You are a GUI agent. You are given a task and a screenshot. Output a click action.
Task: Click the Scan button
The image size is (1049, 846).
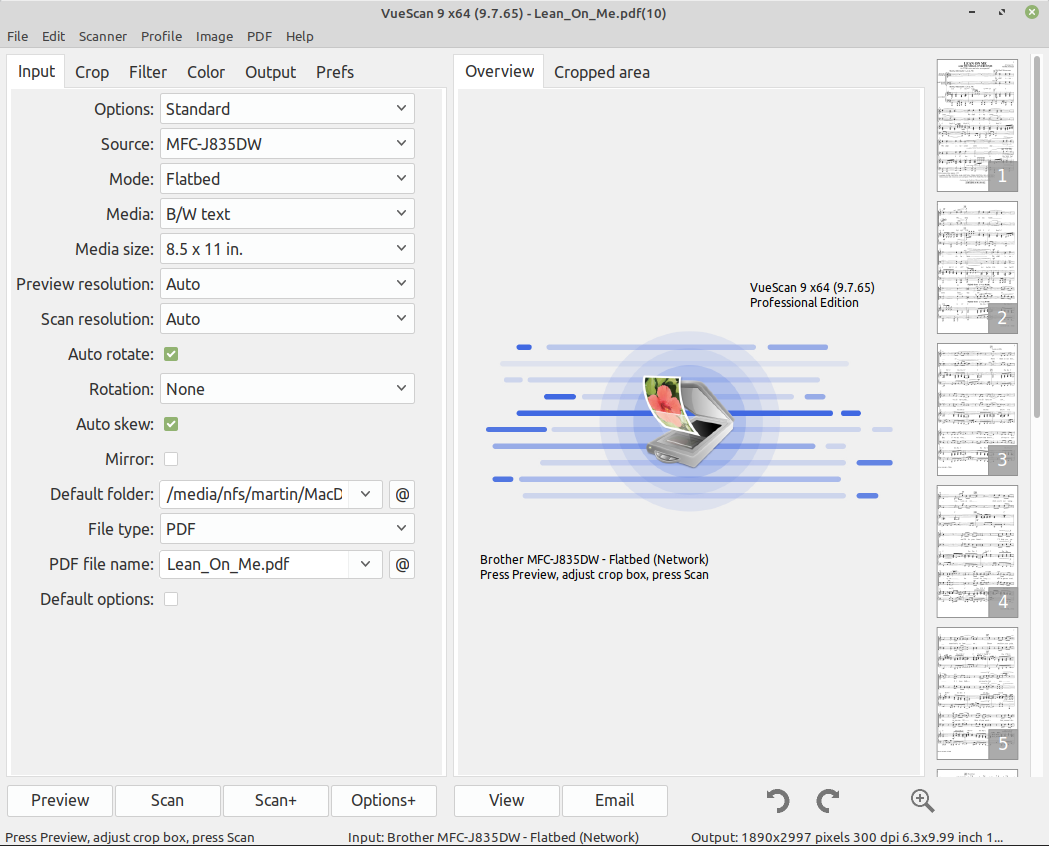coord(167,801)
